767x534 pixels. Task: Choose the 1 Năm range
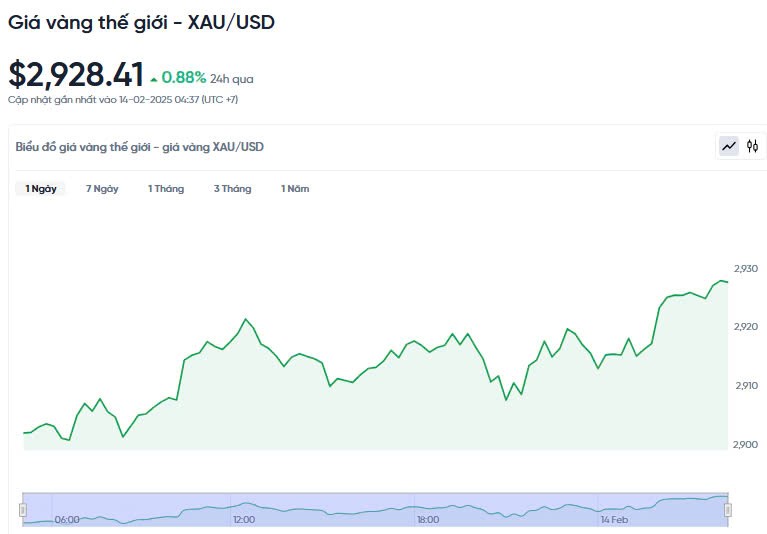295,189
